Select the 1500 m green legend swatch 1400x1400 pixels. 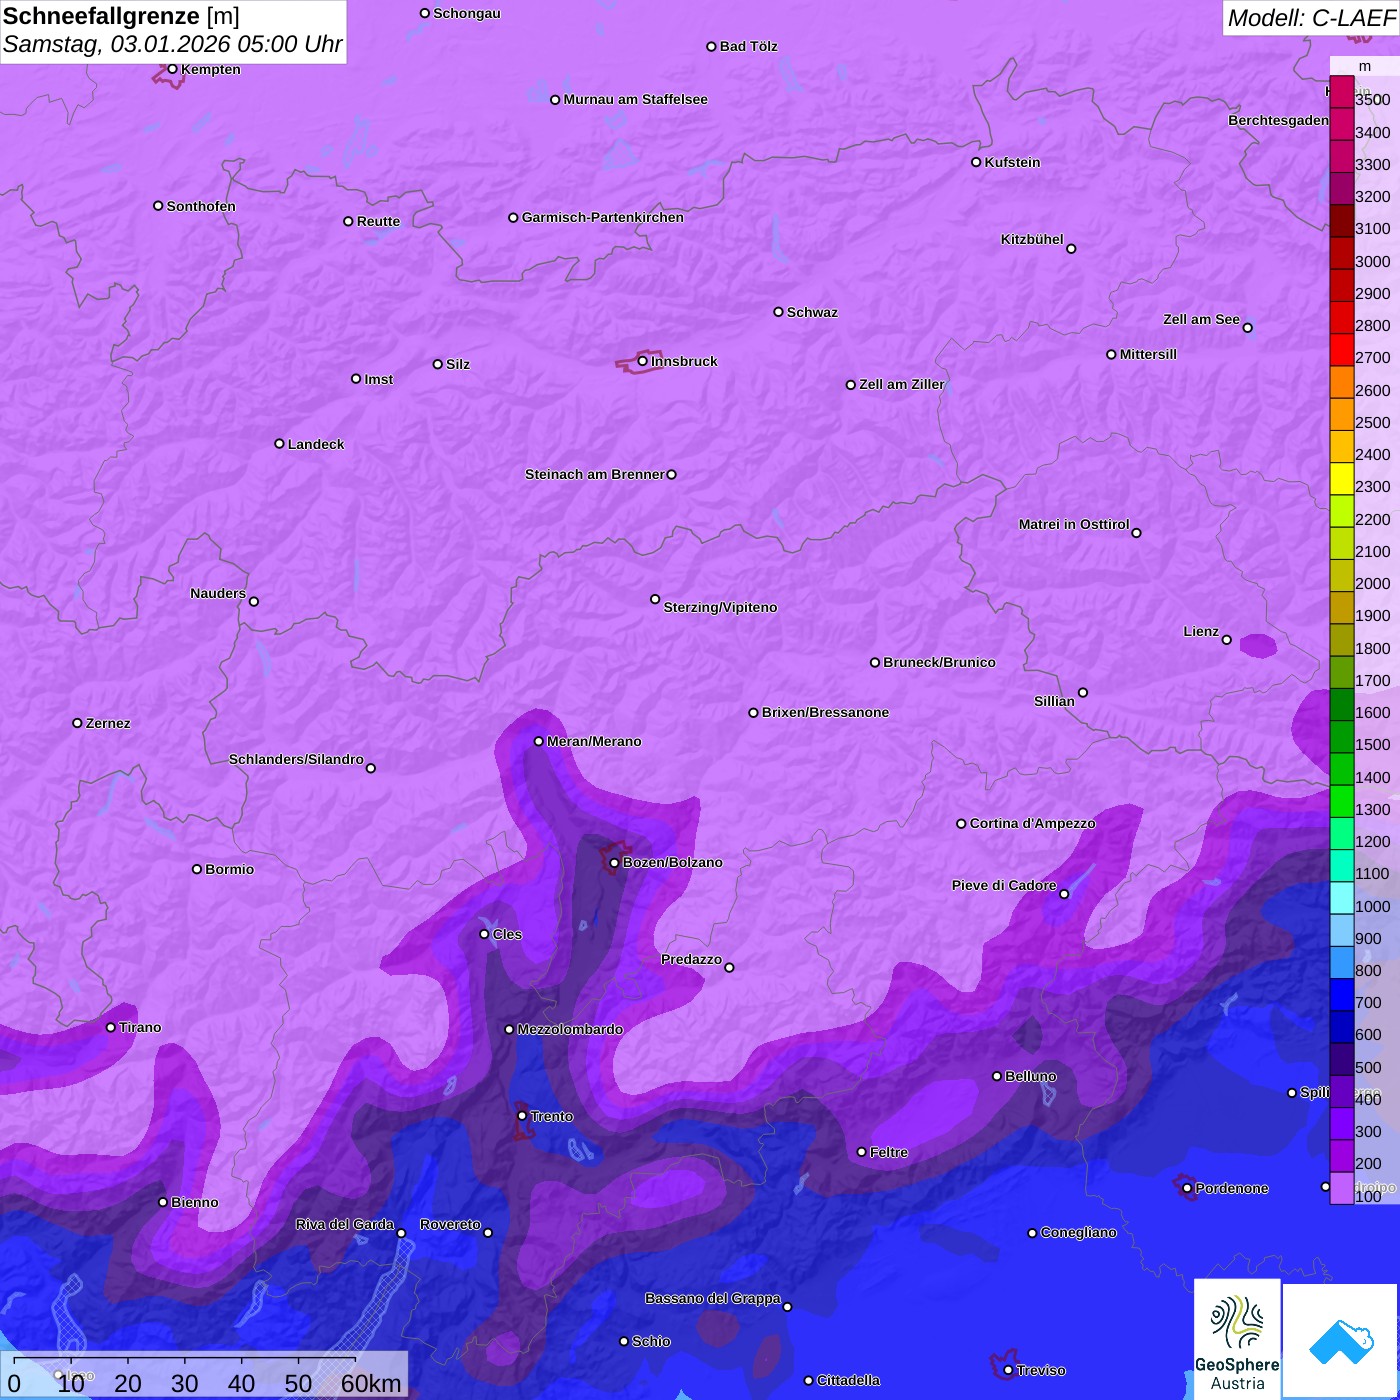tap(1341, 737)
